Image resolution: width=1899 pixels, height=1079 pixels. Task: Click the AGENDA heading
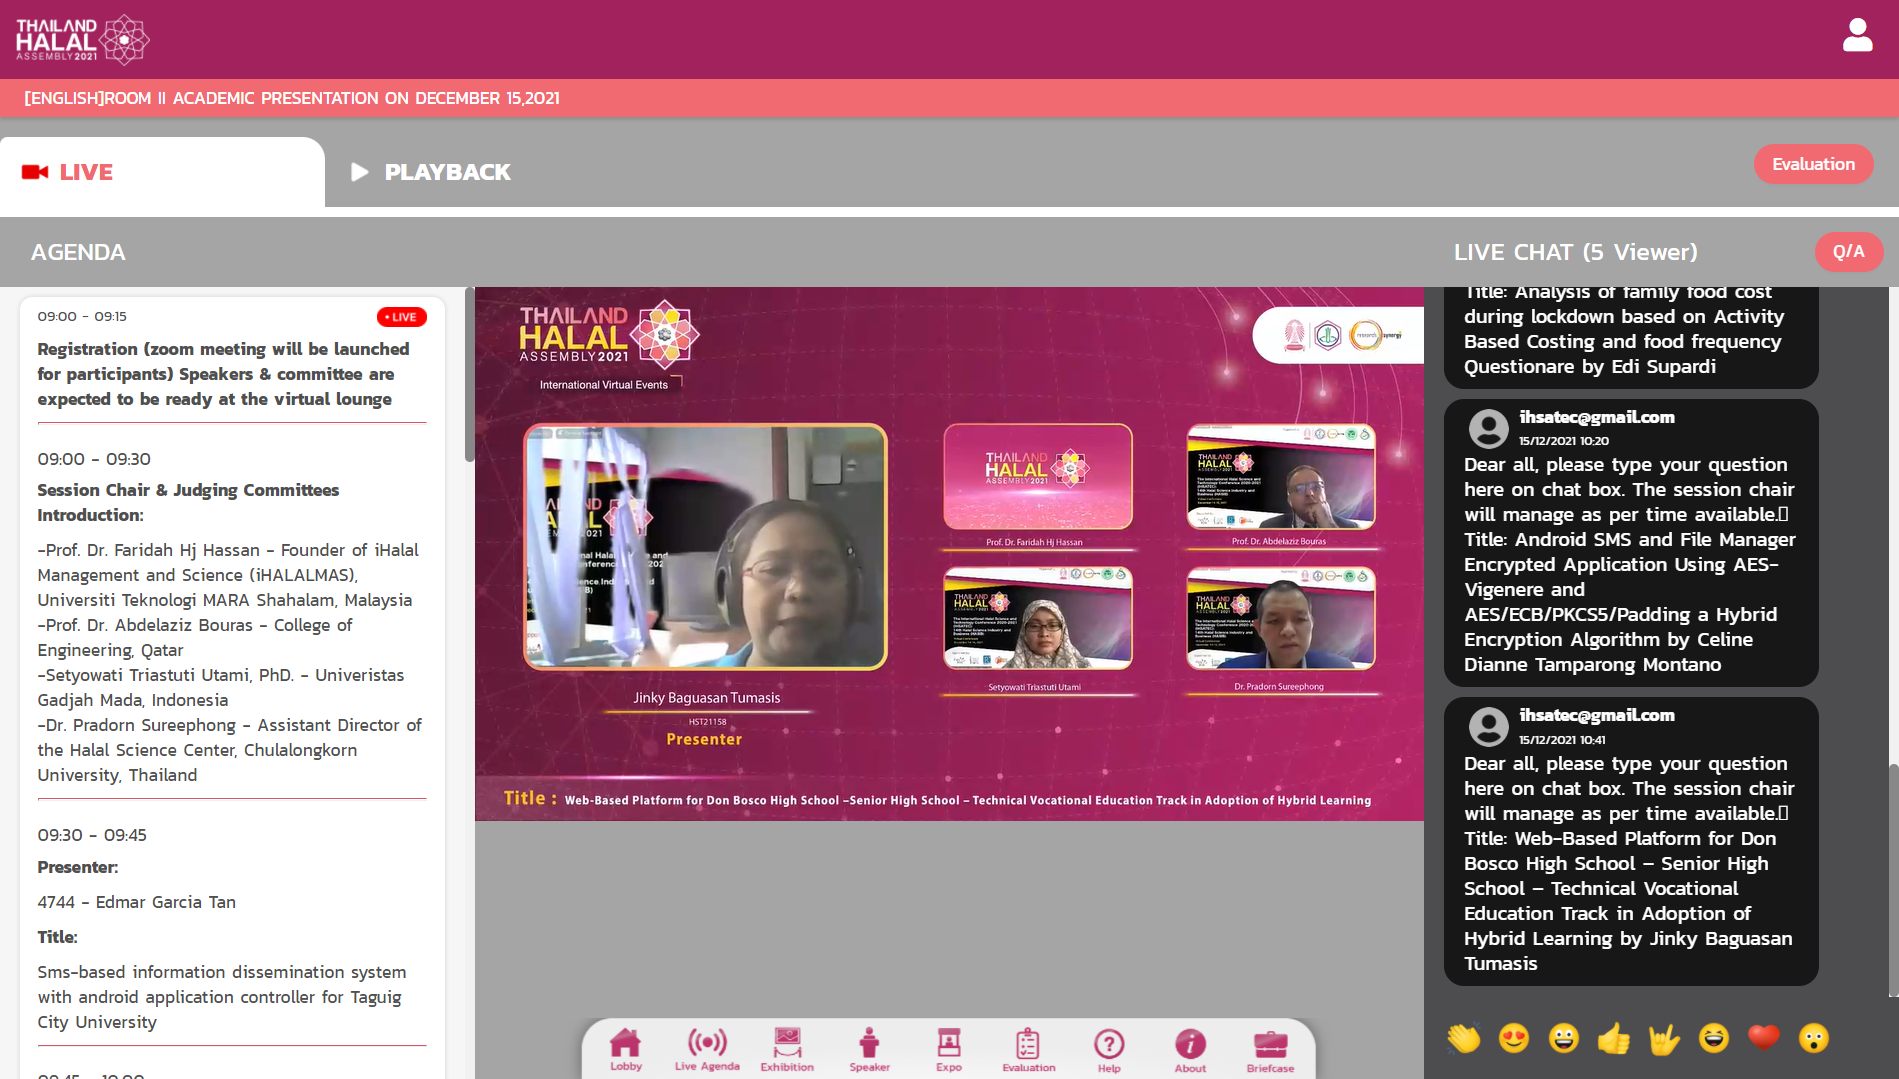[x=78, y=252]
